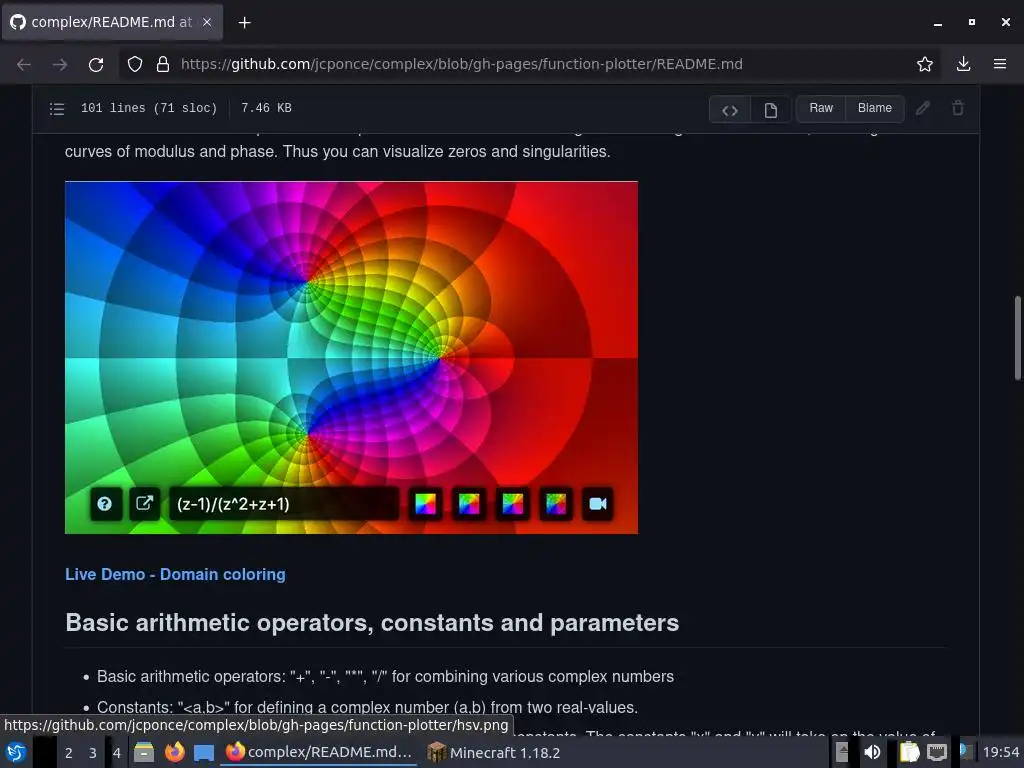Open a new browser tab

(244, 23)
